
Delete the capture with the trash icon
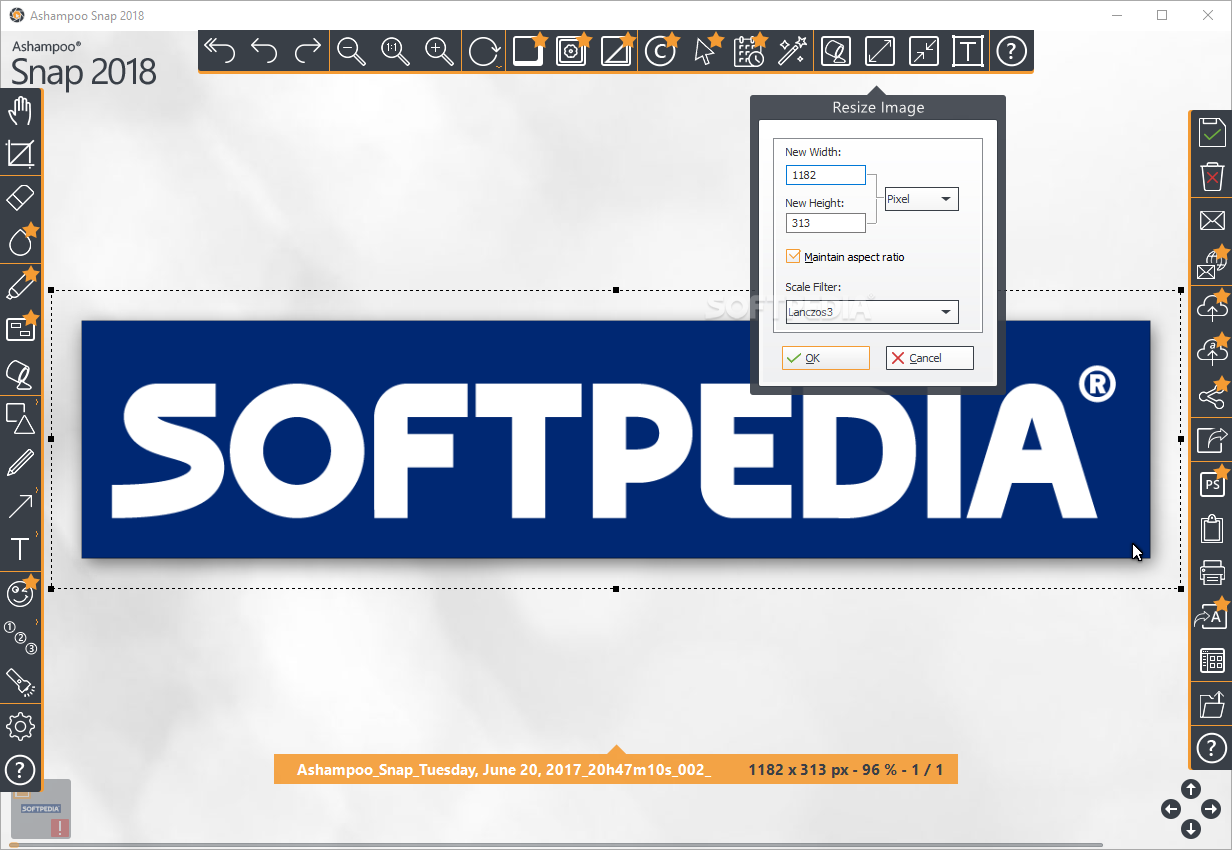point(1212,177)
